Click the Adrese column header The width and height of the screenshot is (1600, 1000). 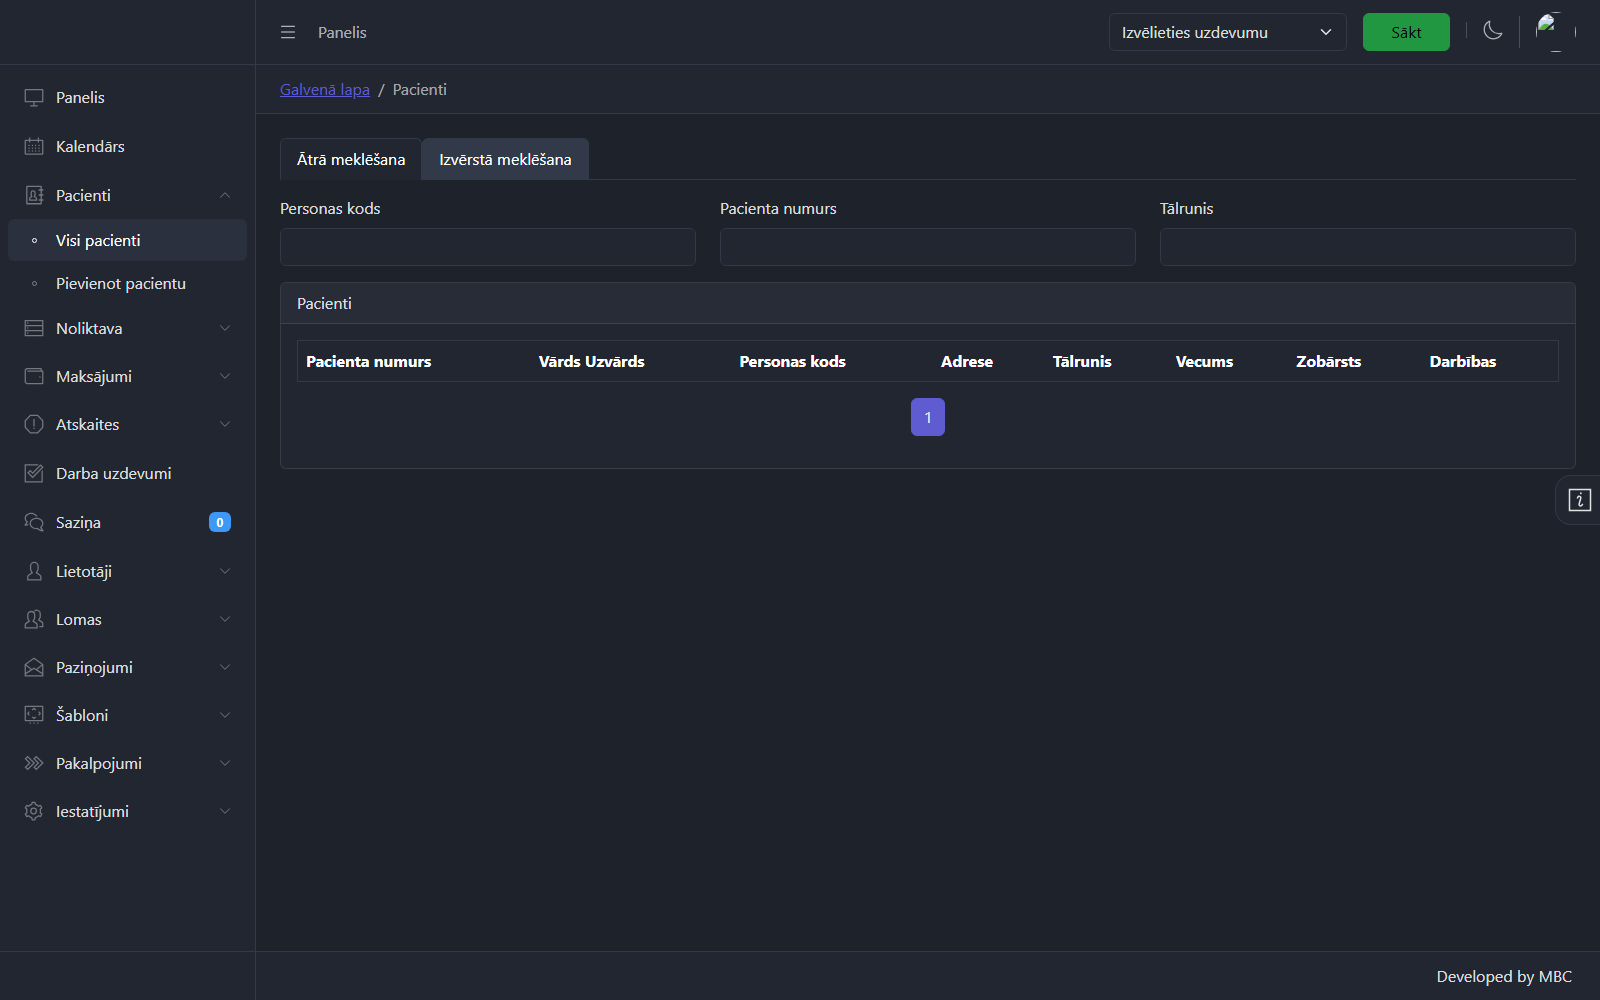(x=967, y=361)
